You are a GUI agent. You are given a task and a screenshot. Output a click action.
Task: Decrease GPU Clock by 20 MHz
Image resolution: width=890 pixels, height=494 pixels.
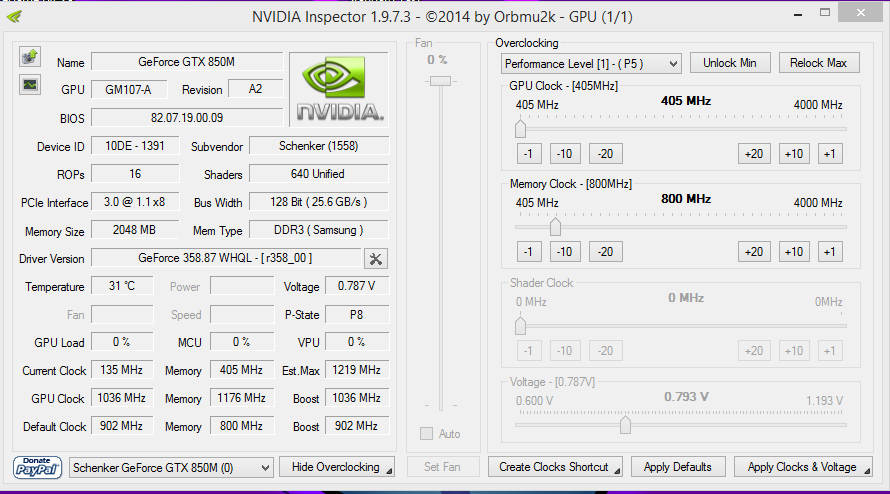click(606, 154)
